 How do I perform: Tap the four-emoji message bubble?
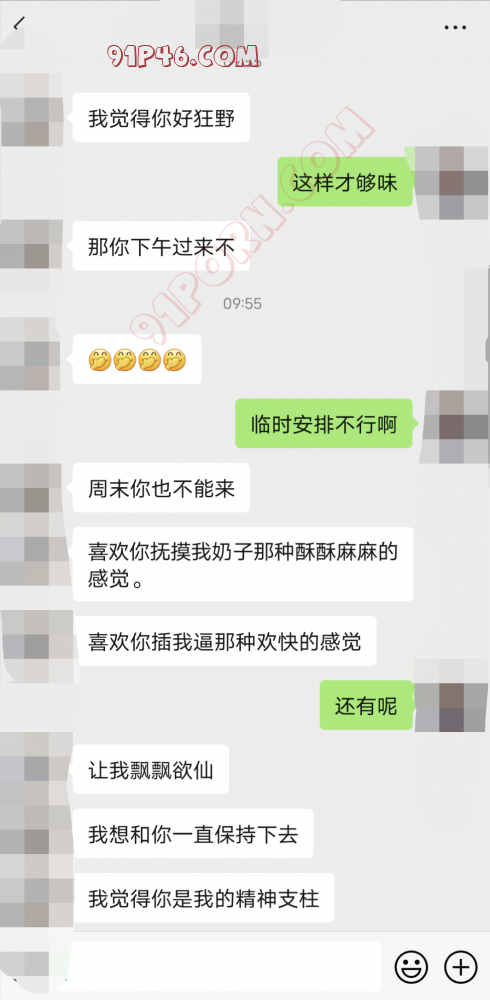point(137,360)
